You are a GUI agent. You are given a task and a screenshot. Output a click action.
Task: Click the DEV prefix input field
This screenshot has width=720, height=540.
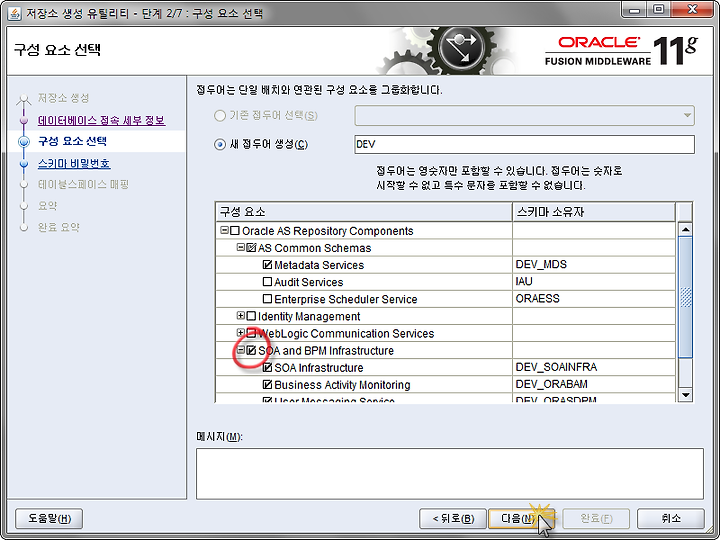(524, 145)
